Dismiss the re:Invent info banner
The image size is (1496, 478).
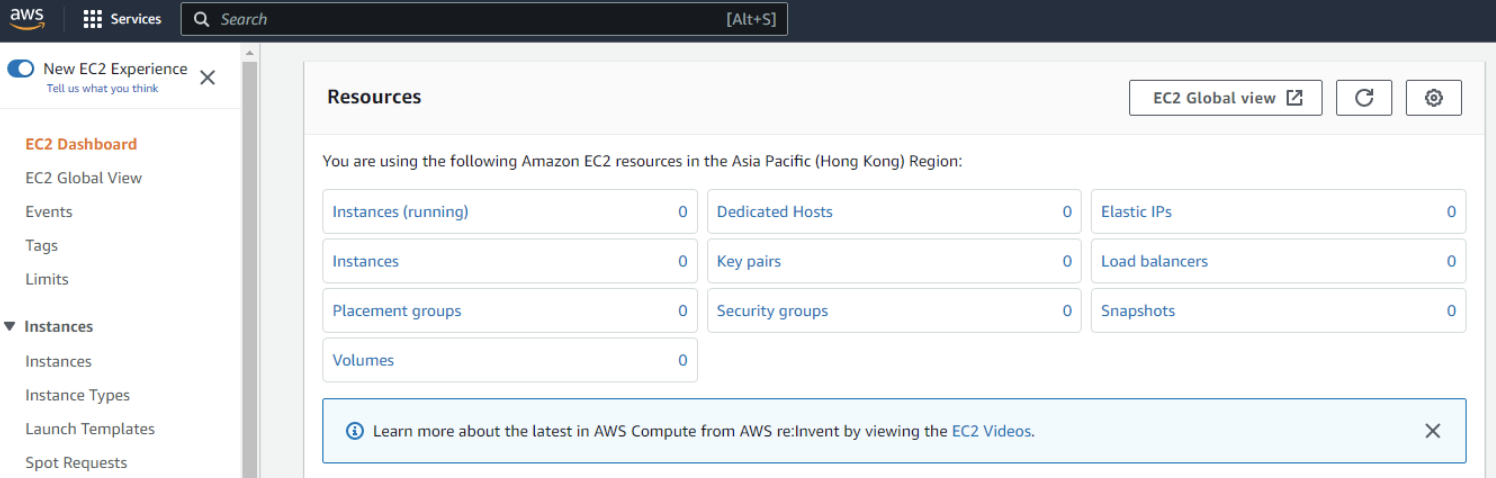point(1432,431)
